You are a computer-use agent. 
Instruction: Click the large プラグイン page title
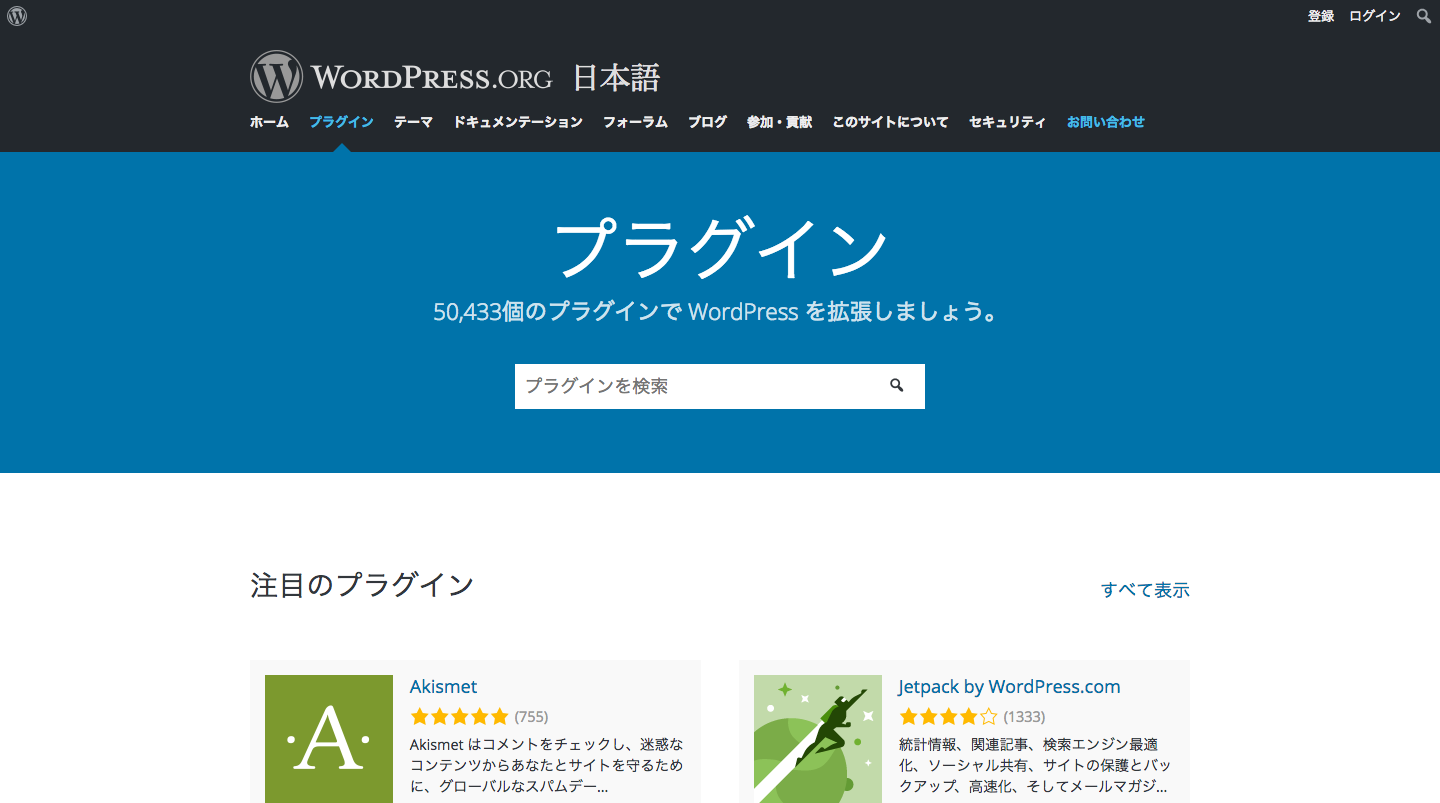[720, 250]
